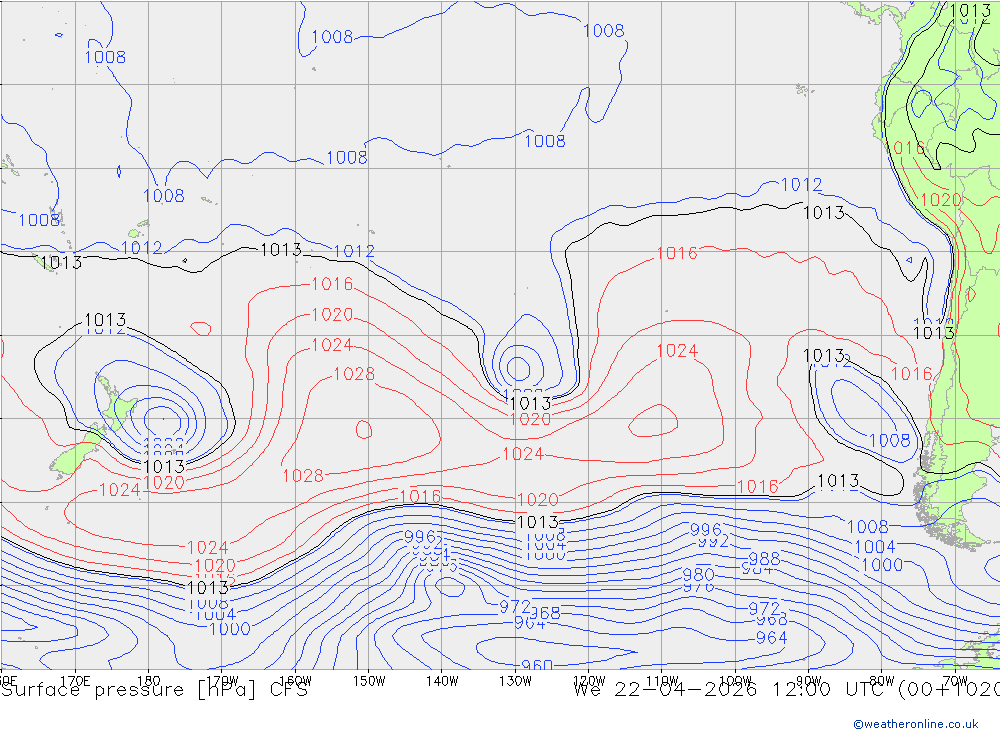Click the red 1020 label over South America

pyautogui.click(x=941, y=200)
